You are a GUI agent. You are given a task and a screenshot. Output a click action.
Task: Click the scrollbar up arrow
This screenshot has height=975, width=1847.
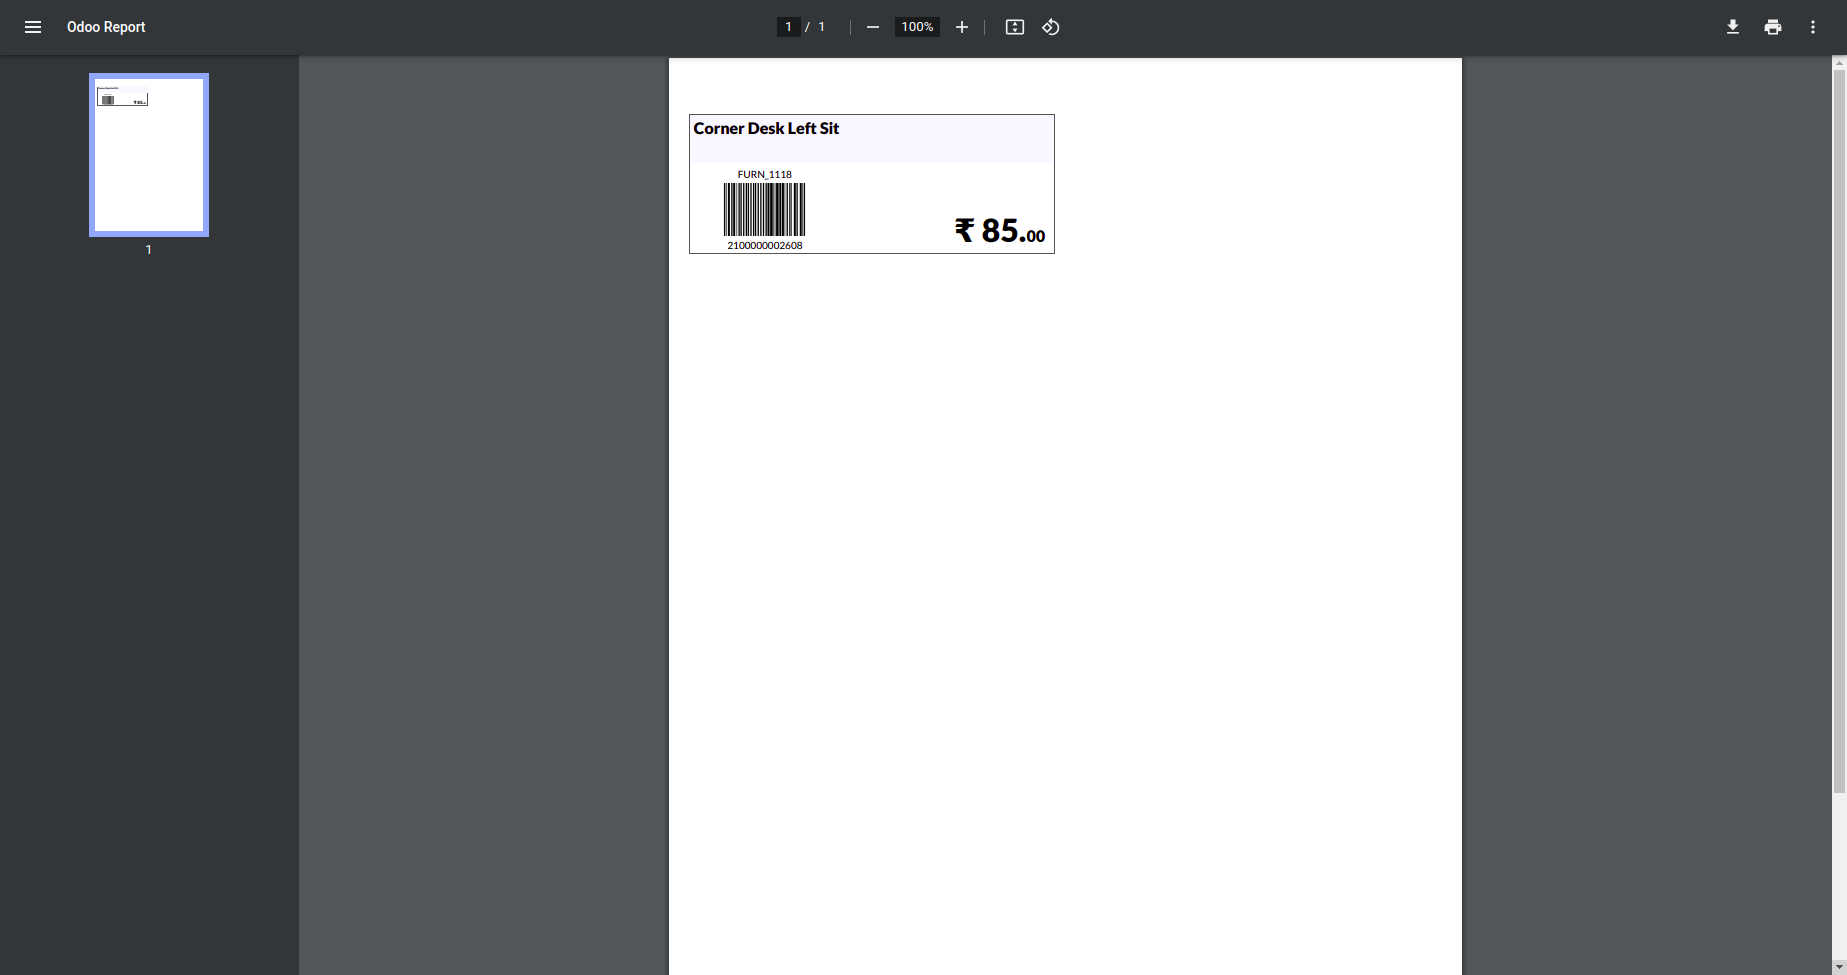pos(1839,63)
